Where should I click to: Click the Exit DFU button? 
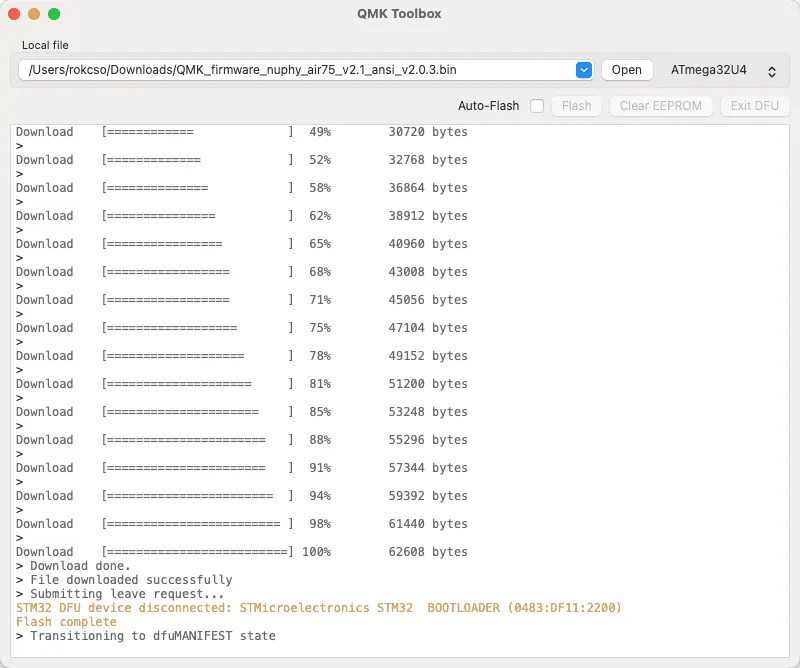point(755,106)
